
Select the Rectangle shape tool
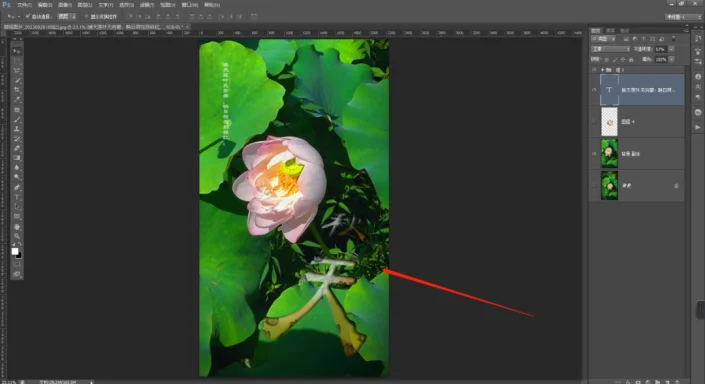tap(17, 216)
